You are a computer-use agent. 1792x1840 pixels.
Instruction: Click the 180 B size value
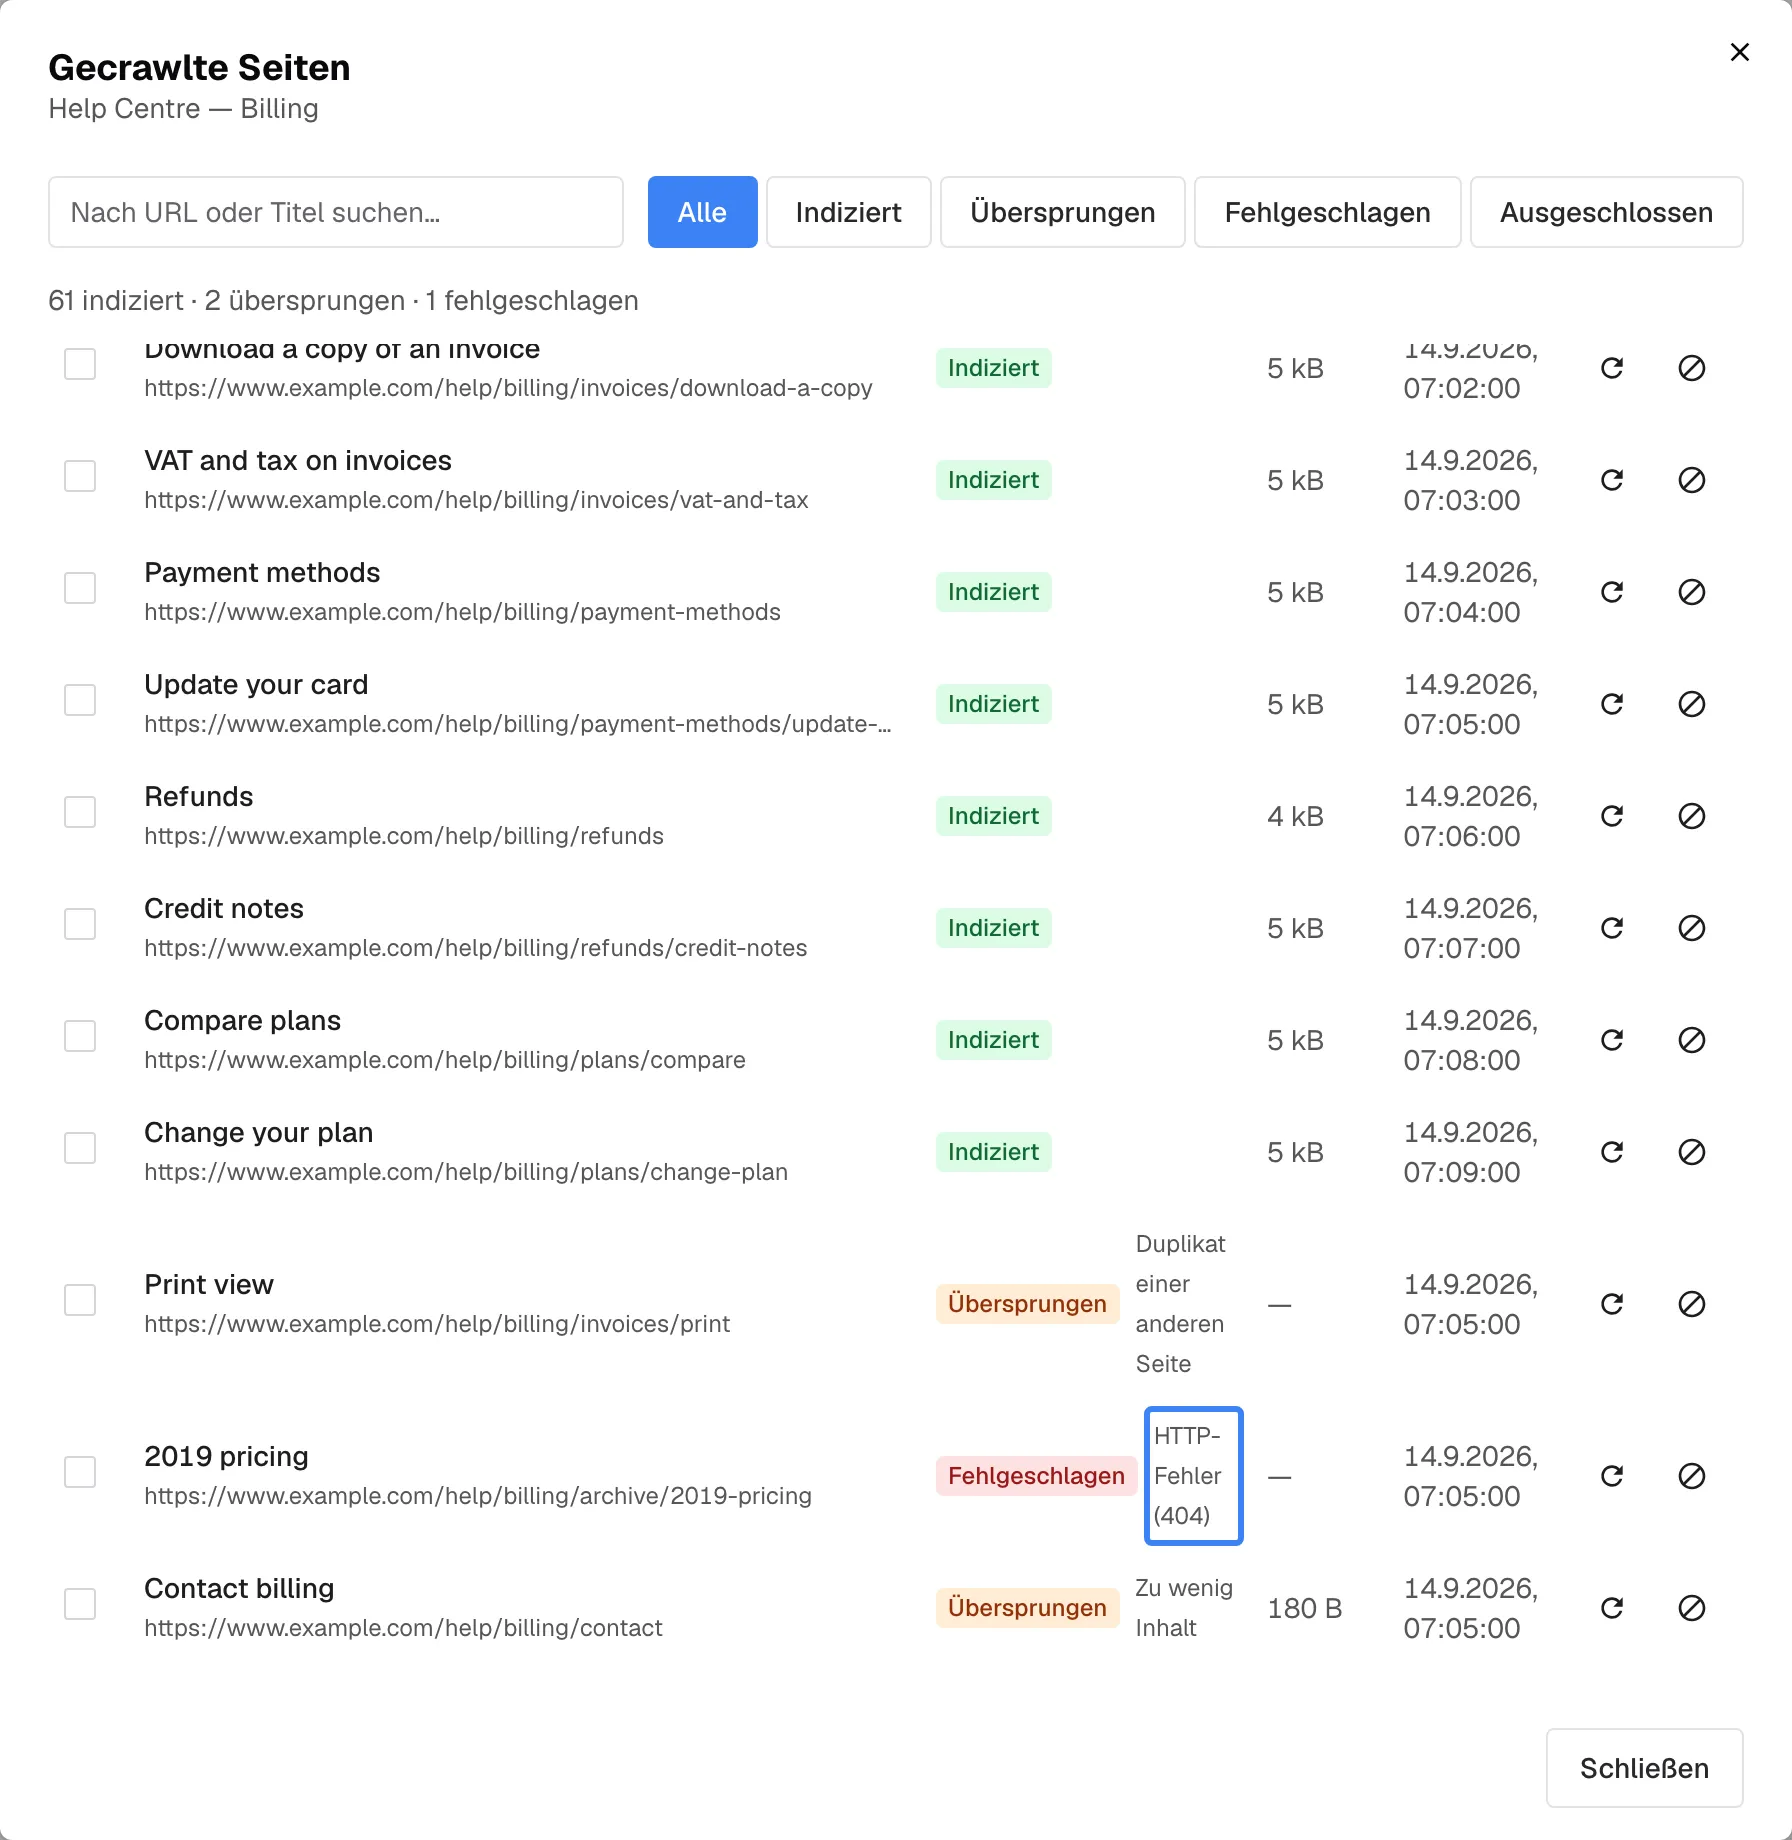(x=1304, y=1608)
